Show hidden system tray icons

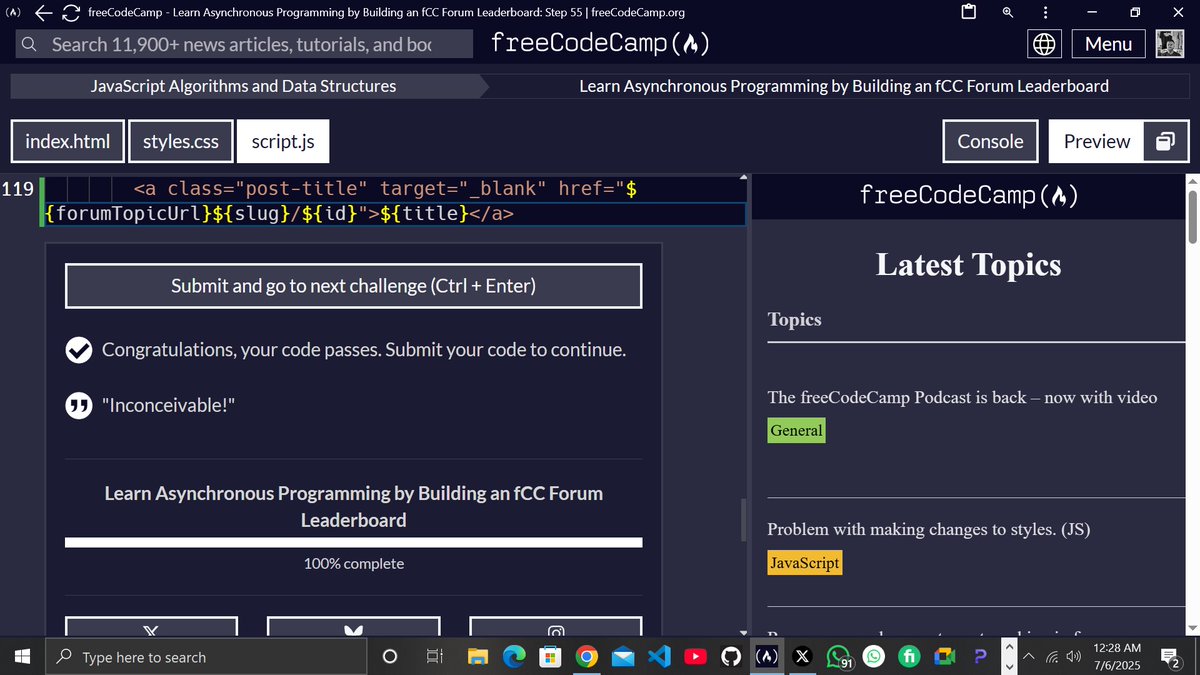click(1029, 657)
